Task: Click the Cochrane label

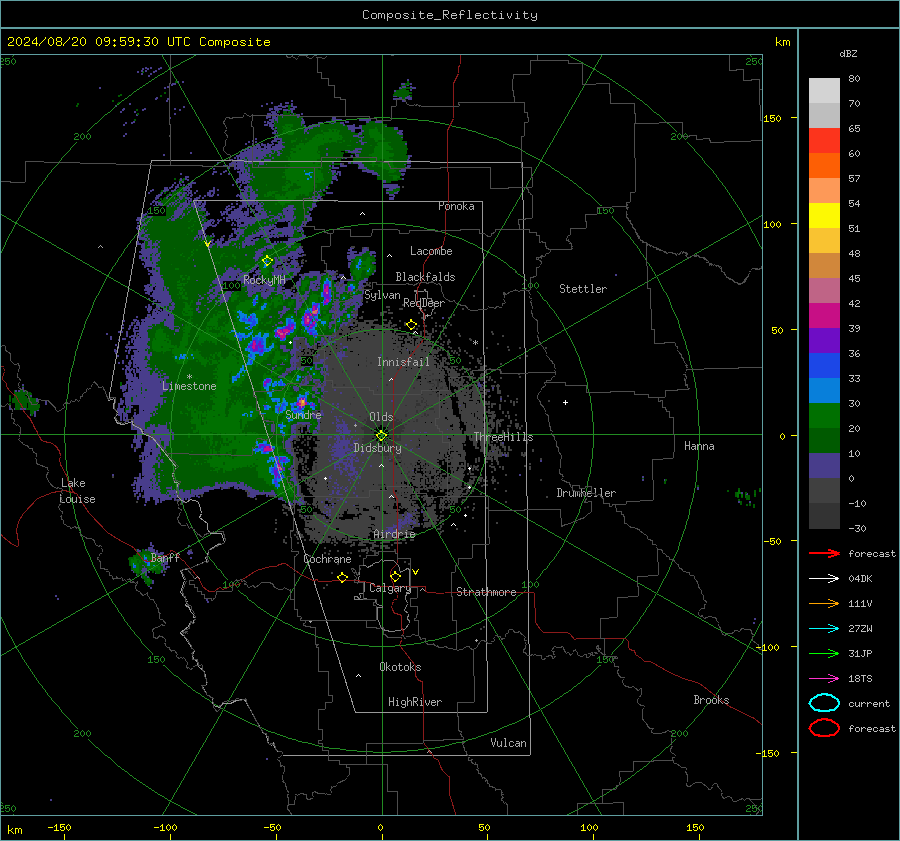Action: (x=327, y=559)
